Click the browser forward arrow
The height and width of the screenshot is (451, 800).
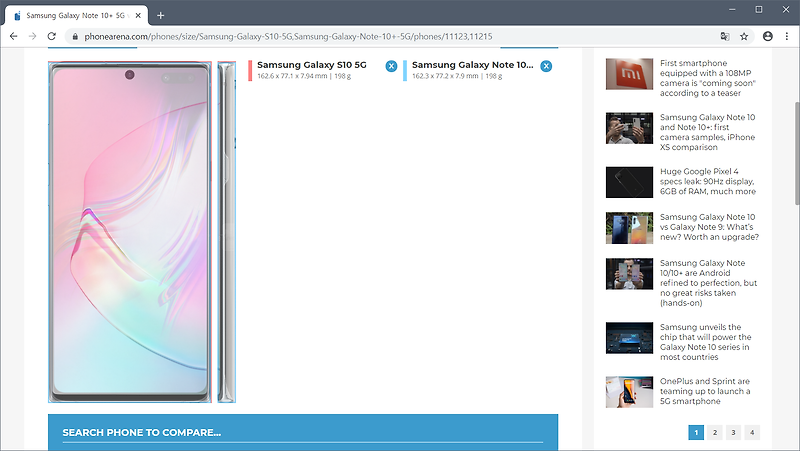point(33,36)
